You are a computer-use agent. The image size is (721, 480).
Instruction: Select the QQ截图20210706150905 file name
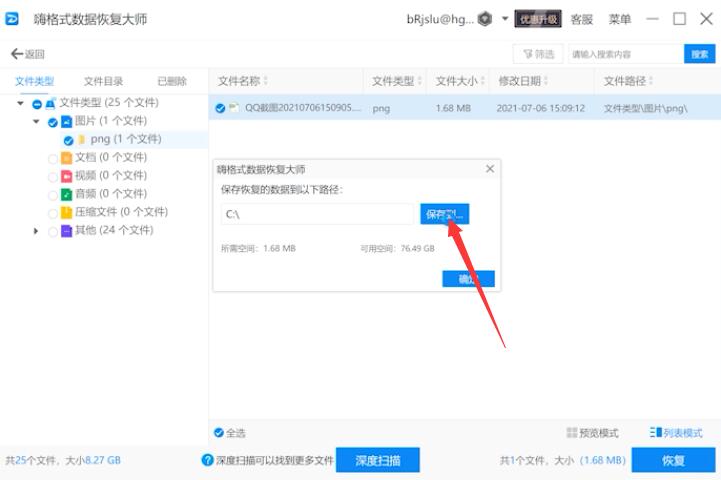(303, 108)
